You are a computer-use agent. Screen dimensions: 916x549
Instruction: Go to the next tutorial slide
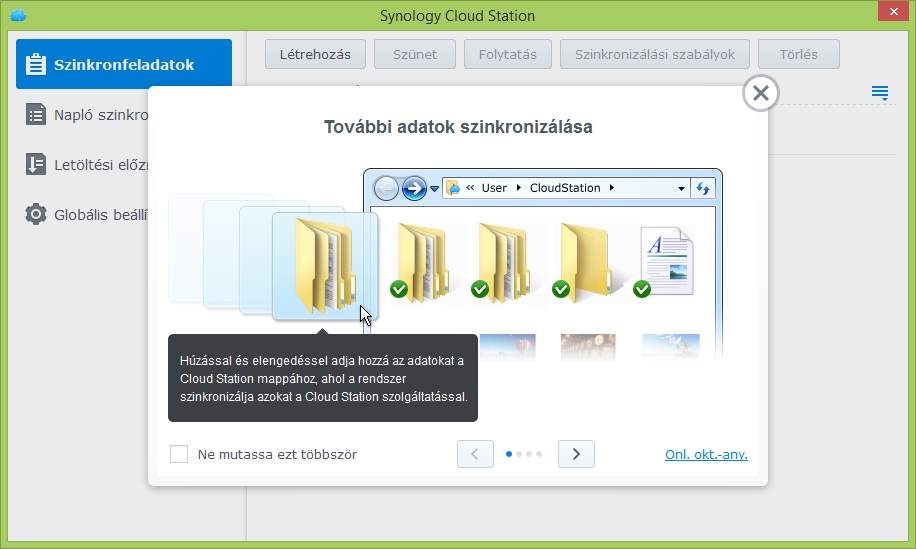tap(576, 454)
